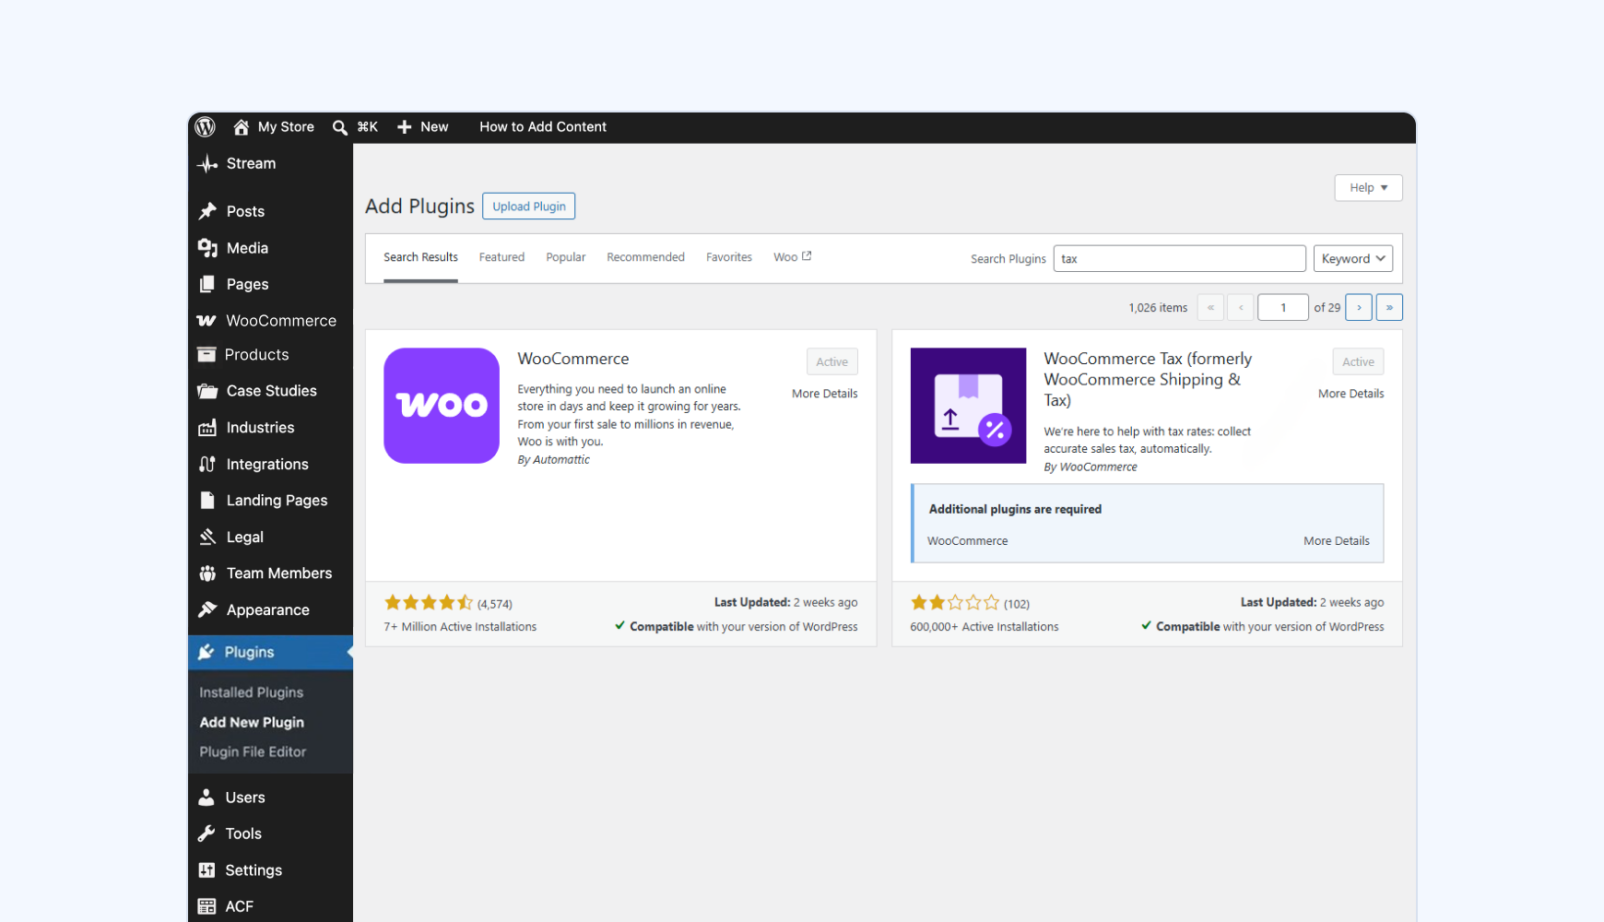Click the WooCommerce Tax plugin thumbnail

pos(968,406)
